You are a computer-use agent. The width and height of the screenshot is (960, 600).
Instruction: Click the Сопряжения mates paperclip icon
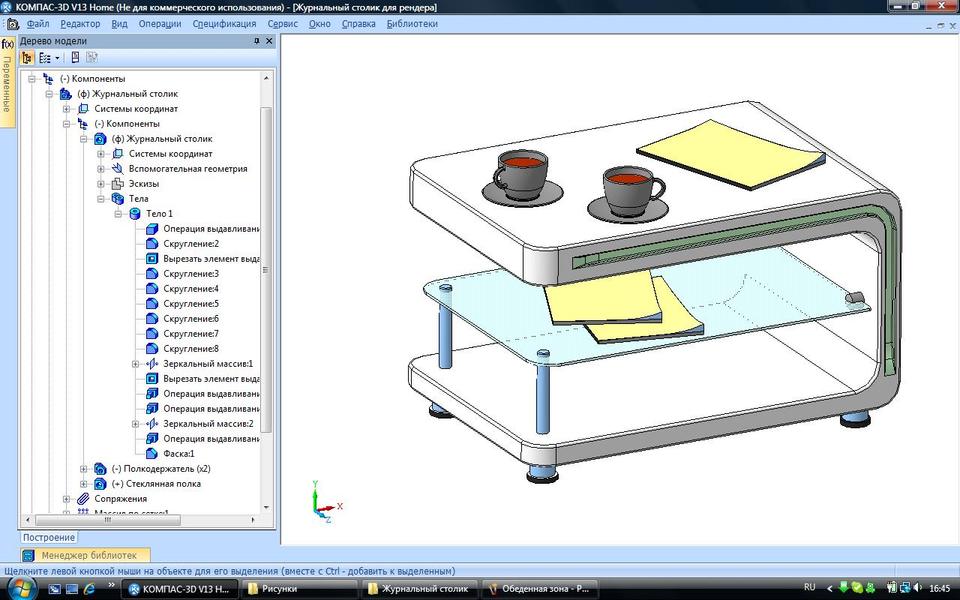84,499
